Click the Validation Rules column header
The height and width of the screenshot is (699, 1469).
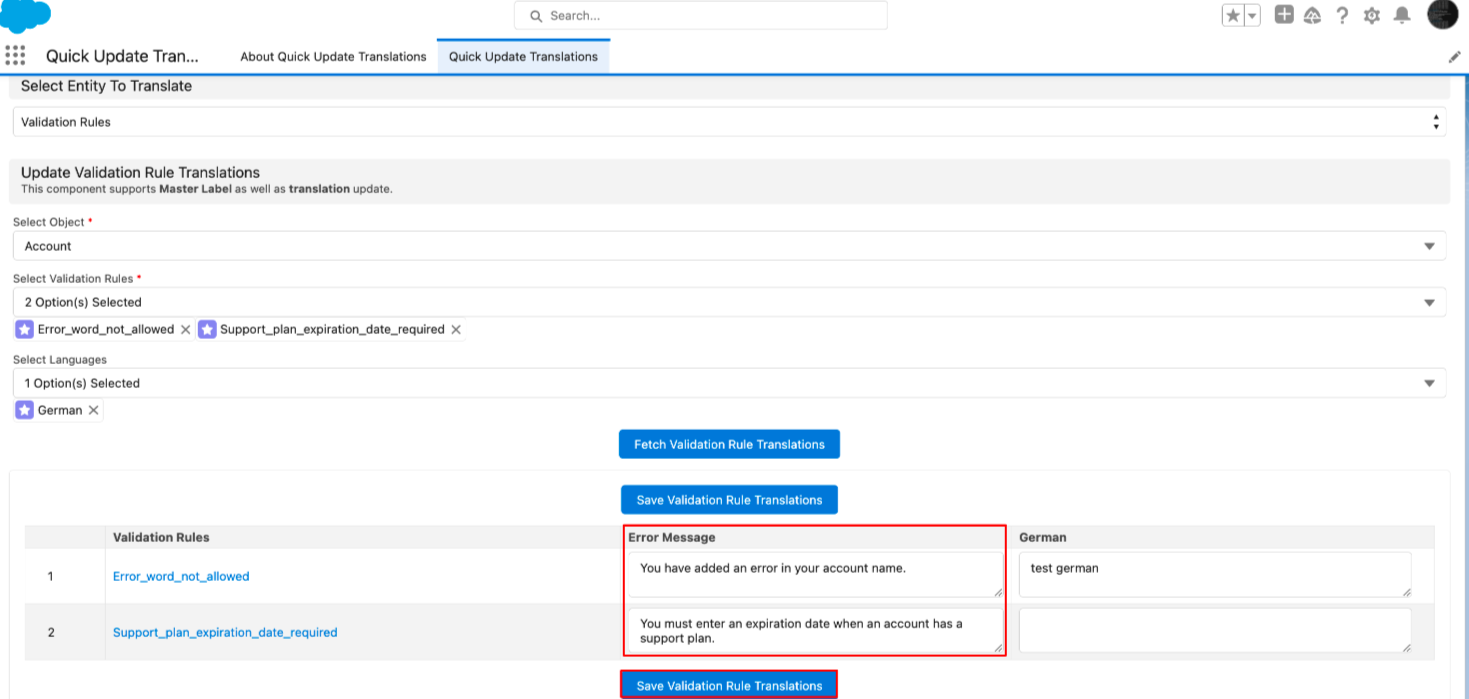tap(161, 537)
